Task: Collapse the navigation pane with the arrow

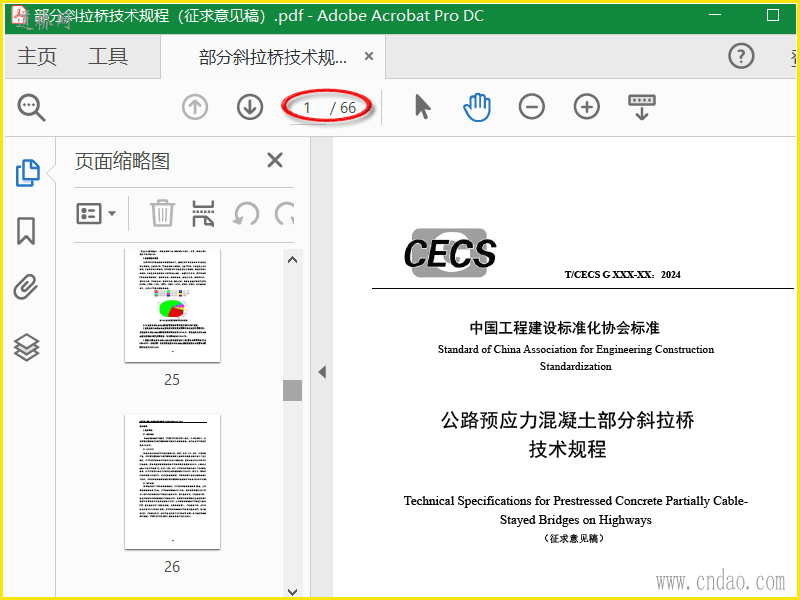Action: [322, 372]
